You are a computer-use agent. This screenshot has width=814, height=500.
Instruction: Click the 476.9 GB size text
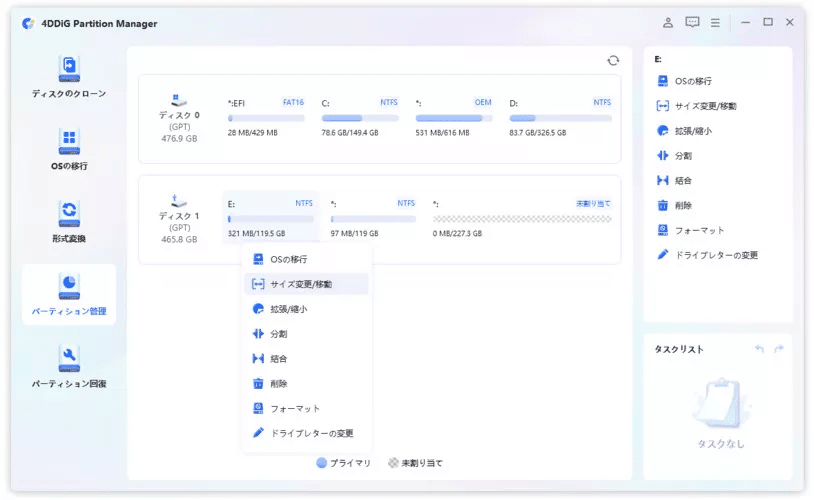179,139
